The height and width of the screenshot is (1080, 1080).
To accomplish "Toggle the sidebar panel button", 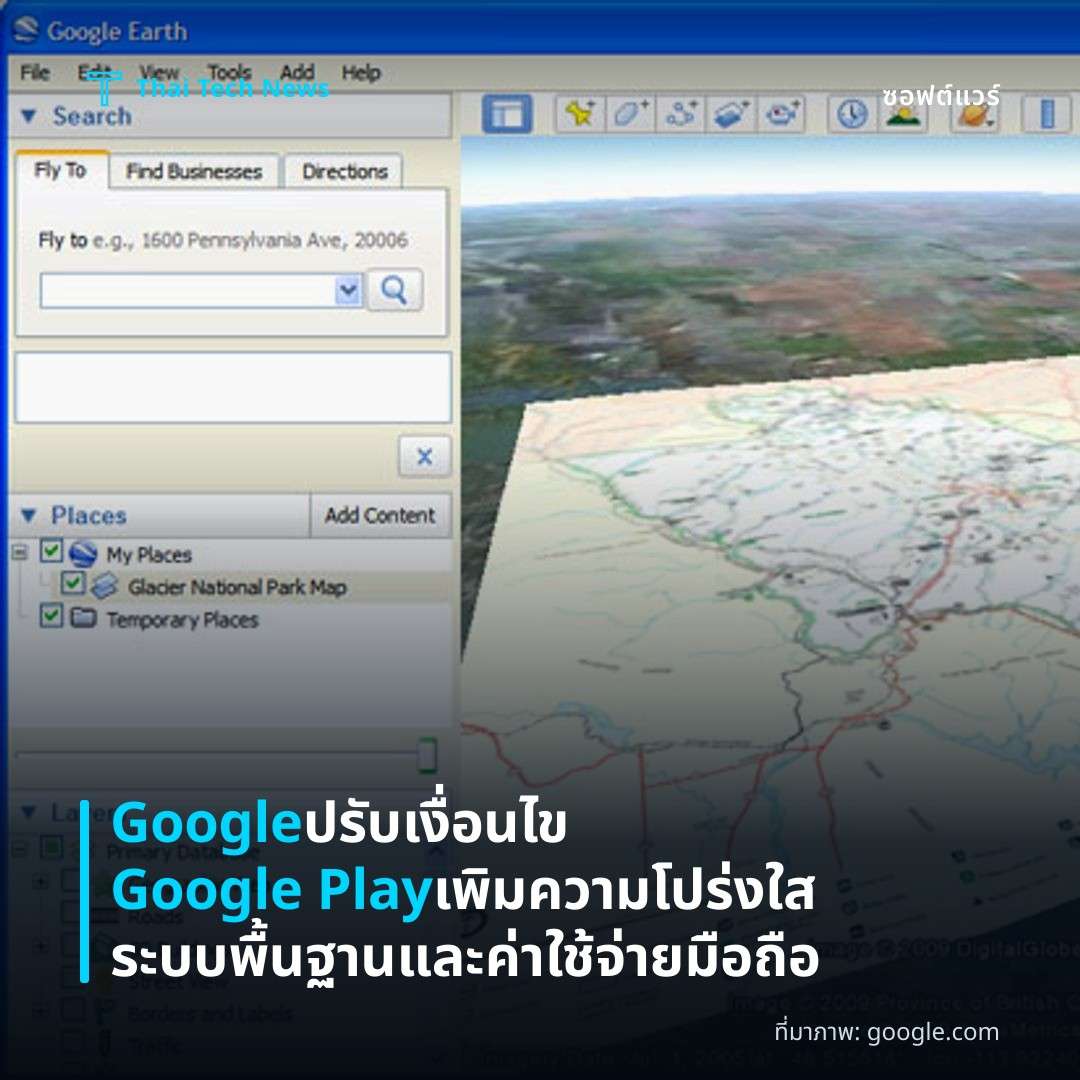I will pos(507,114).
